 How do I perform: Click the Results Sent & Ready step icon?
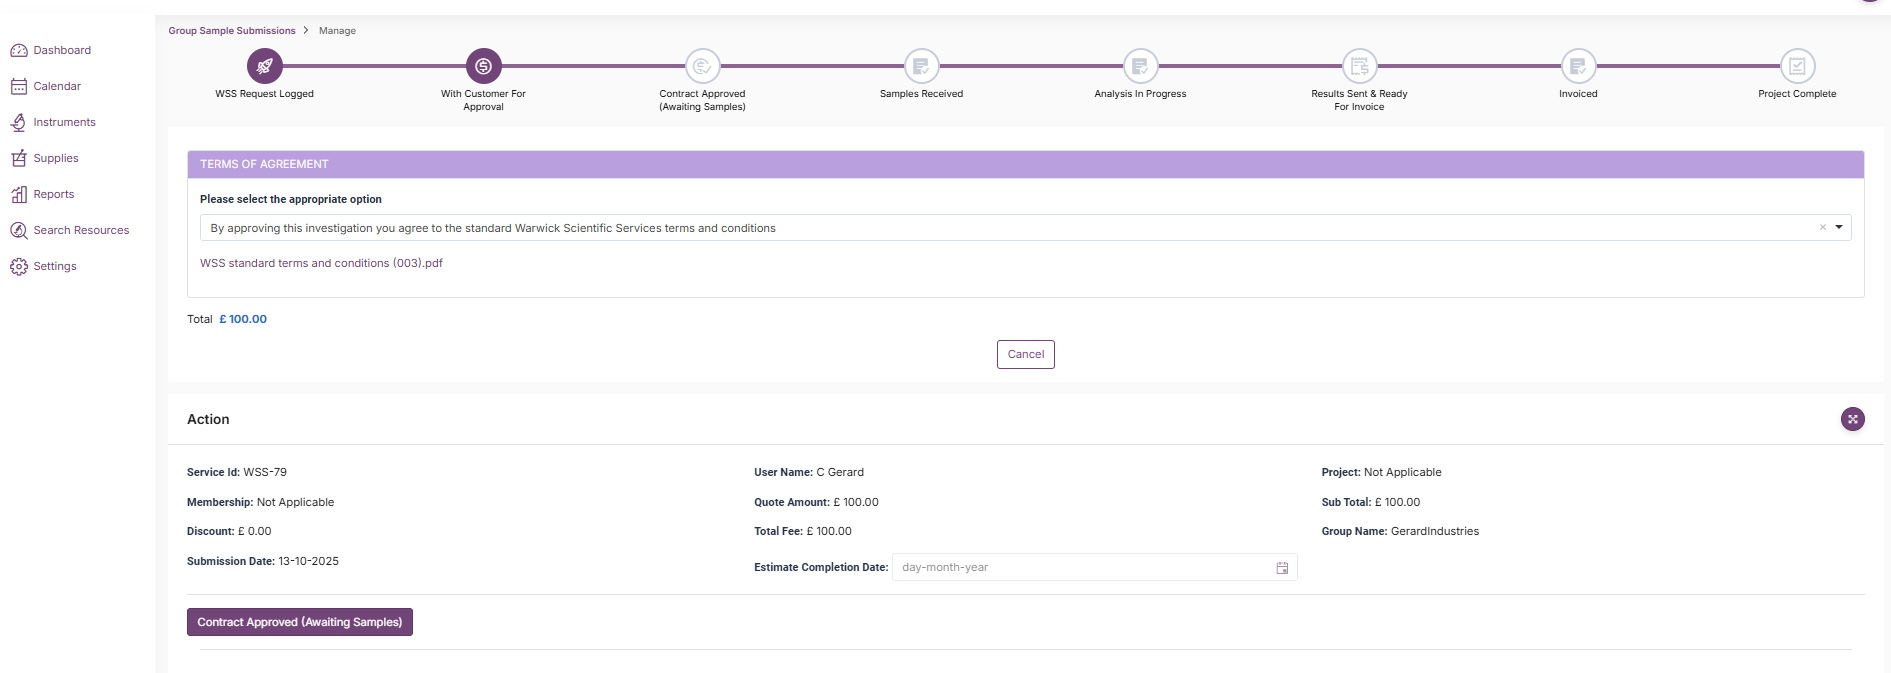(x=1359, y=66)
